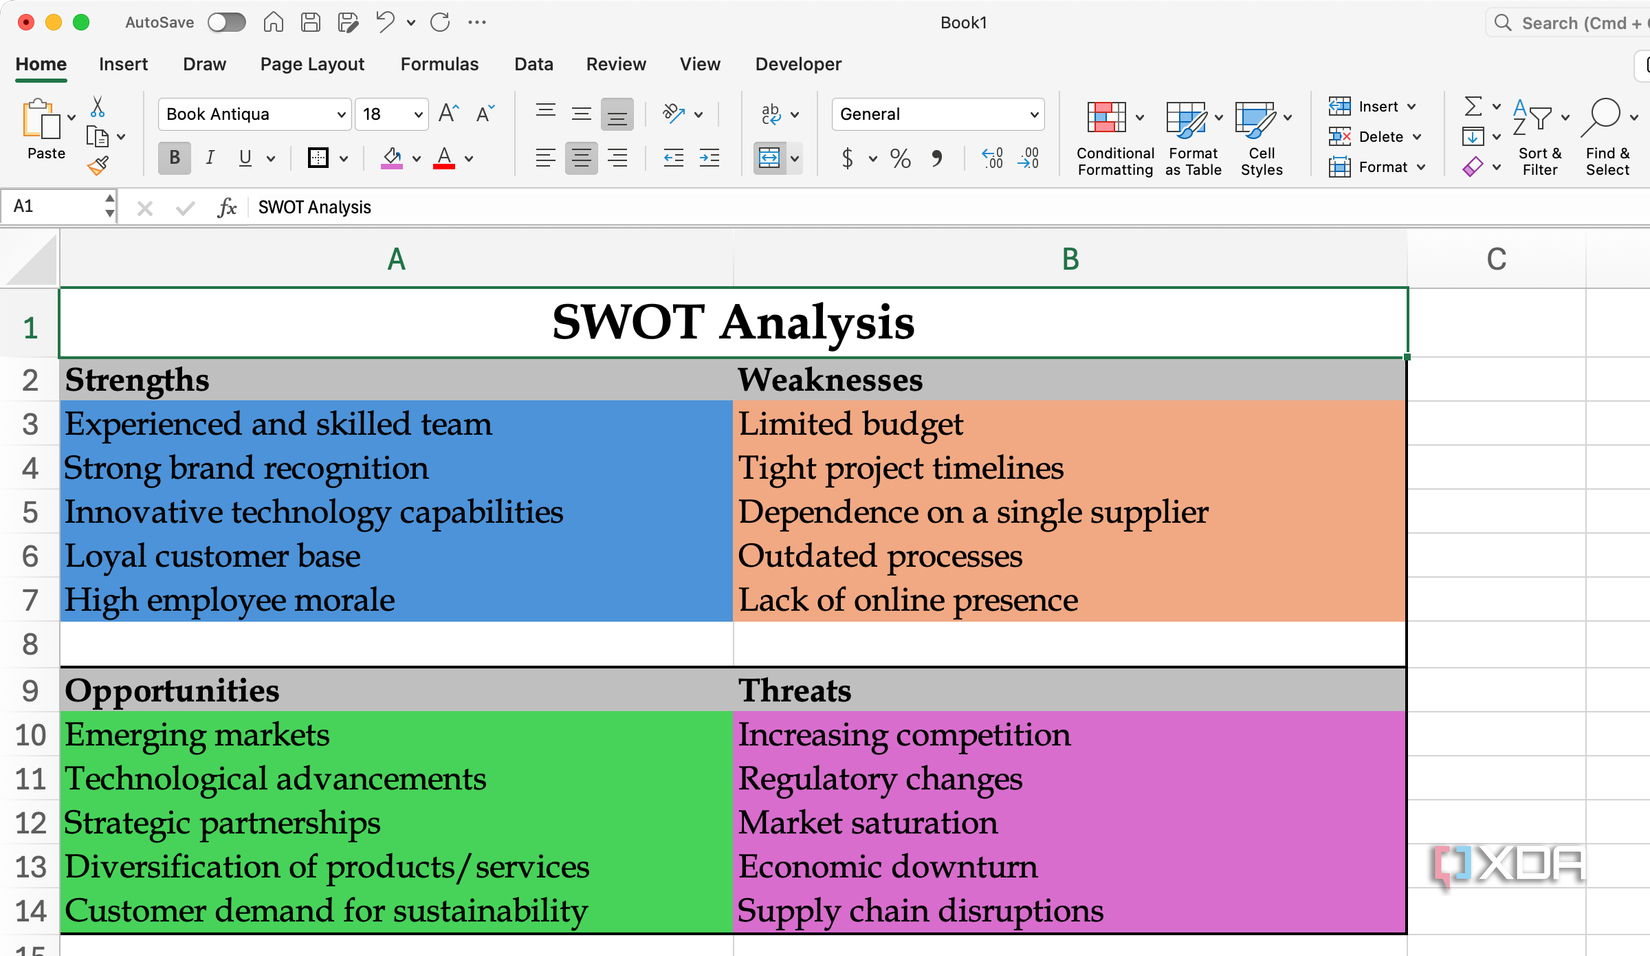Screen dimensions: 1650x956
Task: Increase decimal places
Action: [991, 158]
